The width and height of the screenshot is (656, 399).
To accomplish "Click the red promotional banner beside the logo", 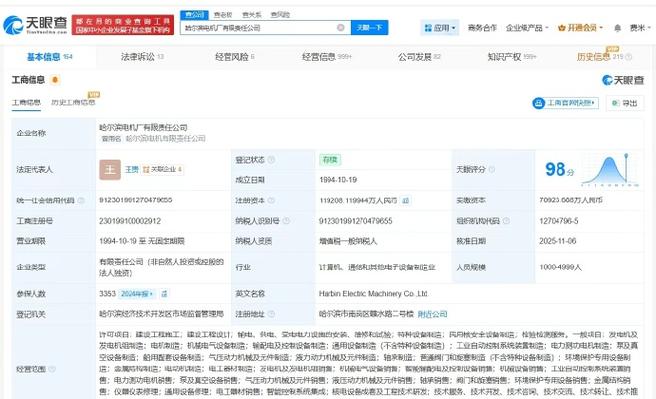I will [x=123, y=25].
